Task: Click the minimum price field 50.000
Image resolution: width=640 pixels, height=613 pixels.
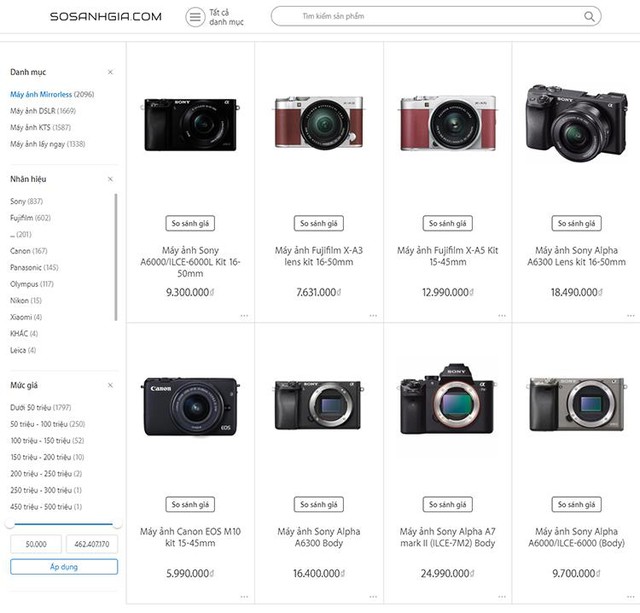Action: coord(36,544)
